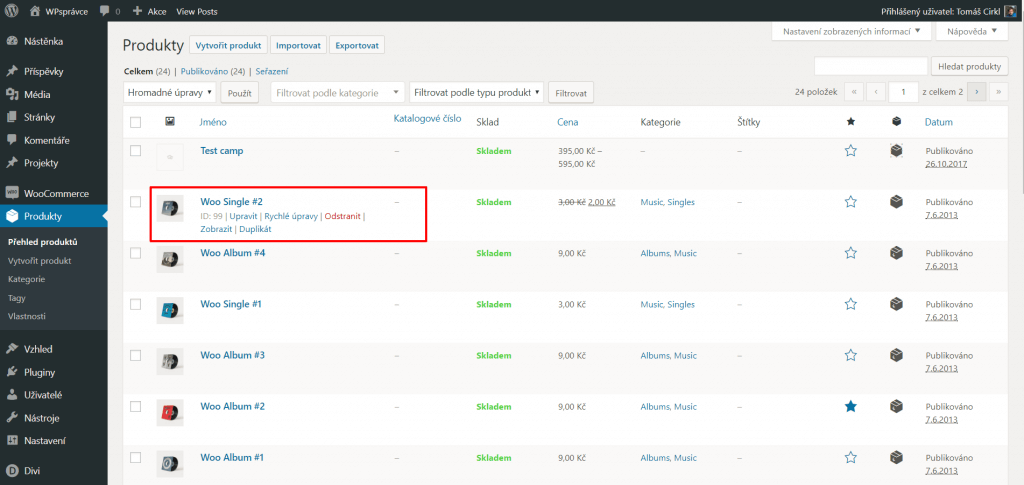The height and width of the screenshot is (485, 1024).
Task: Click Hledat produkty button
Action: tap(969, 67)
